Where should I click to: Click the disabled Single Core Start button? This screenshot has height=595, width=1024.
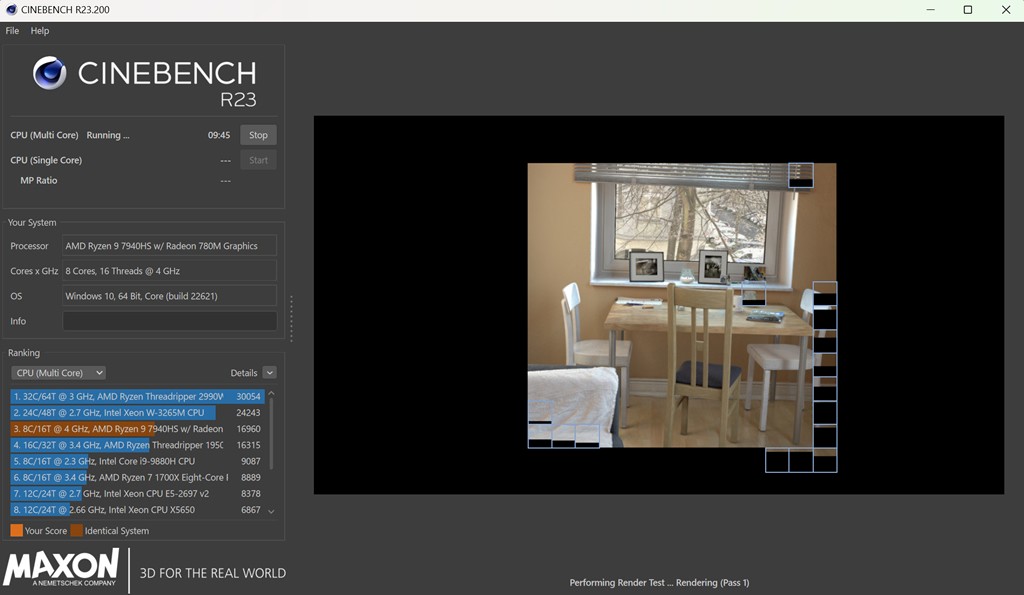[x=258, y=160]
